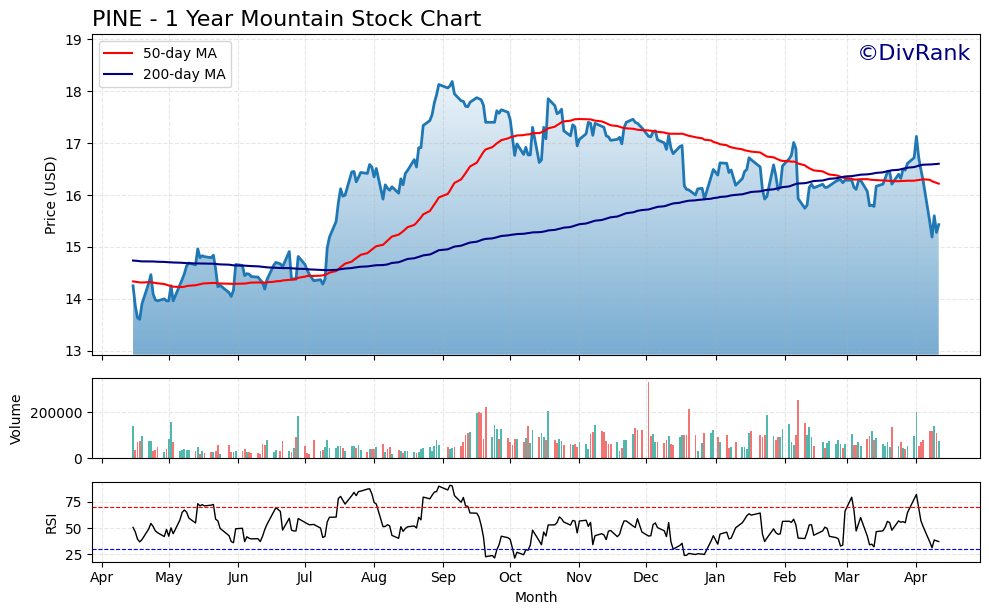Image resolution: width=989 pixels, height=615 pixels.
Task: Click the May month tick label
Action: click(x=169, y=578)
